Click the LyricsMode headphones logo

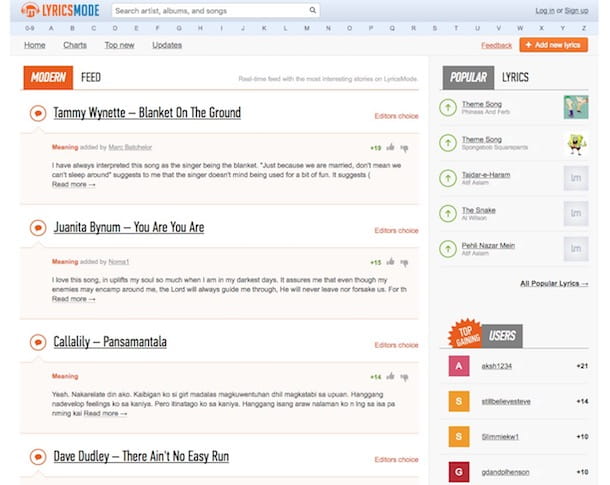click(30, 10)
